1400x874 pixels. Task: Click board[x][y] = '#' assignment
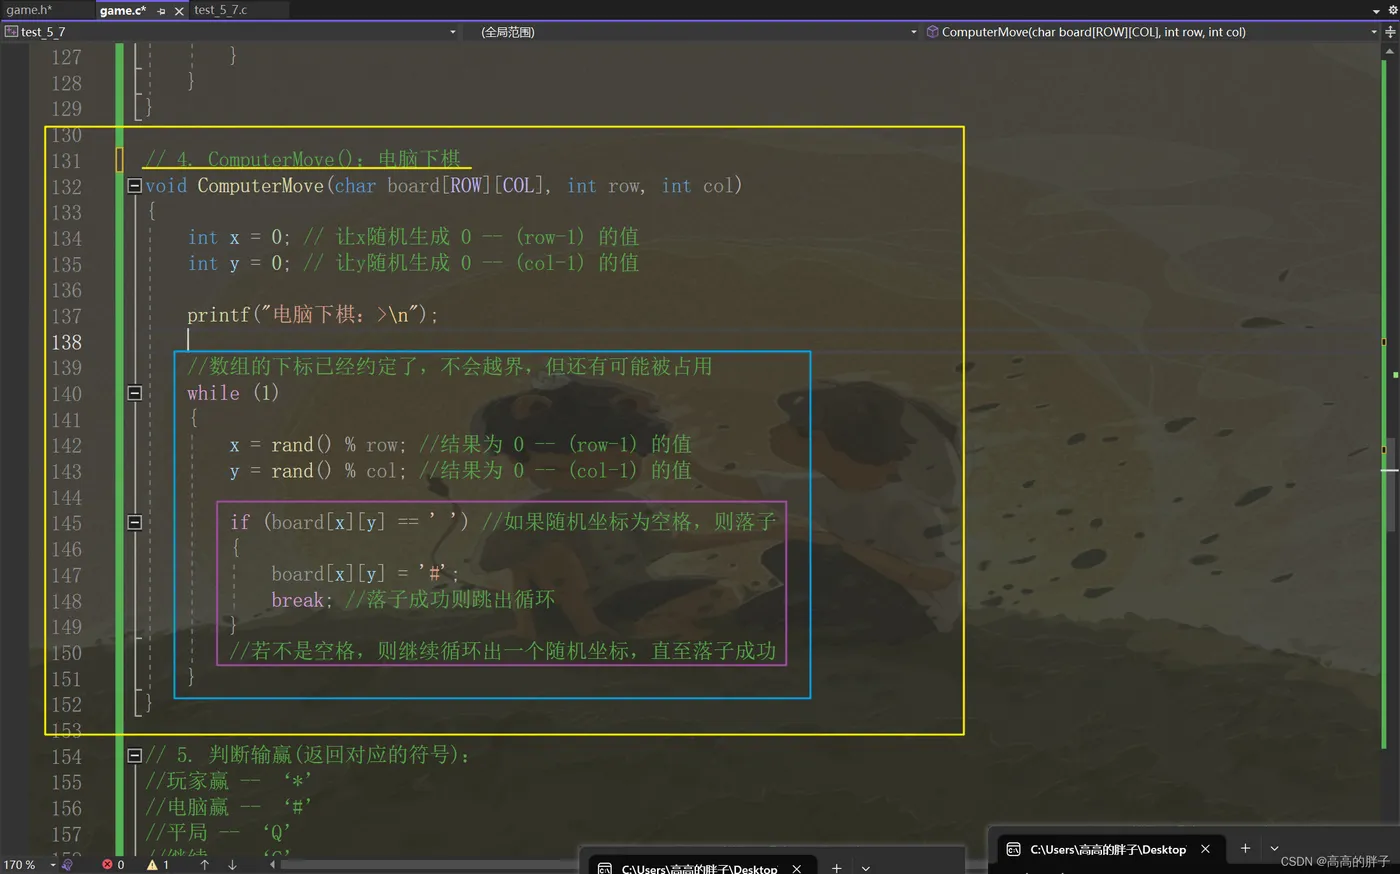click(x=365, y=574)
